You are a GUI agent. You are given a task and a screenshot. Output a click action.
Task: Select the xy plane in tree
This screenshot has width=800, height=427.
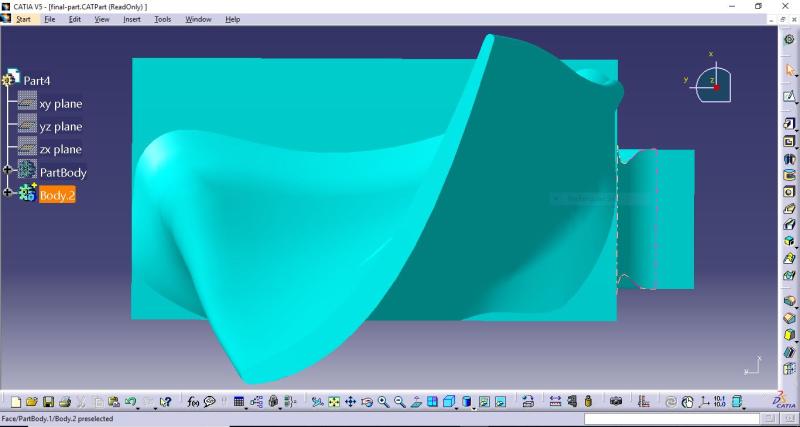coord(60,104)
